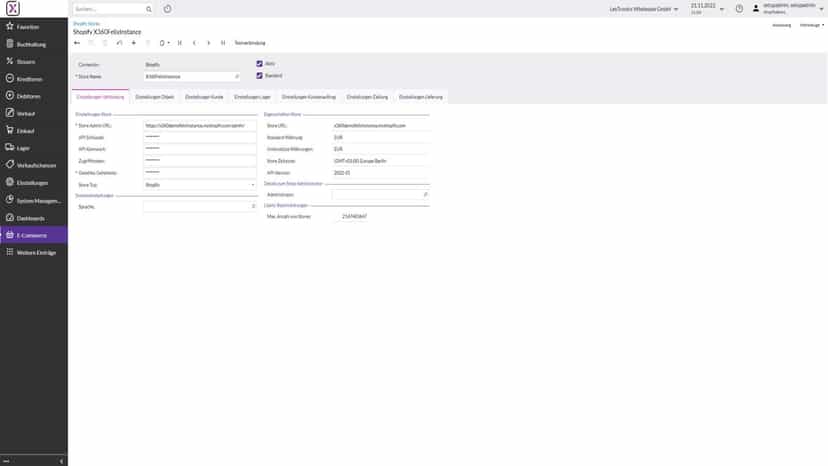The height and width of the screenshot is (466, 828).
Task: Toggle the Standard checkbox
Action: click(x=259, y=76)
